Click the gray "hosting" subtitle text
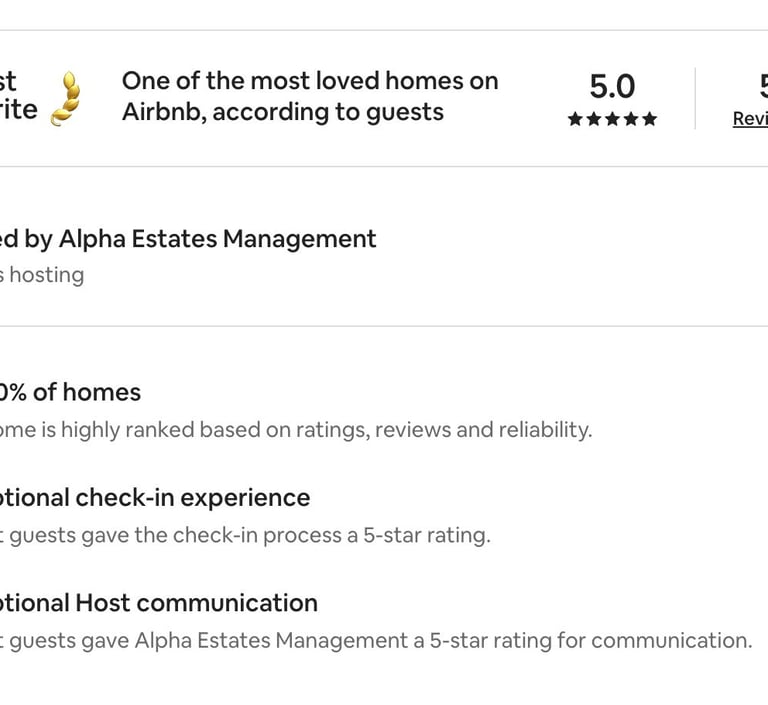This screenshot has height=705, width=768. [47, 275]
